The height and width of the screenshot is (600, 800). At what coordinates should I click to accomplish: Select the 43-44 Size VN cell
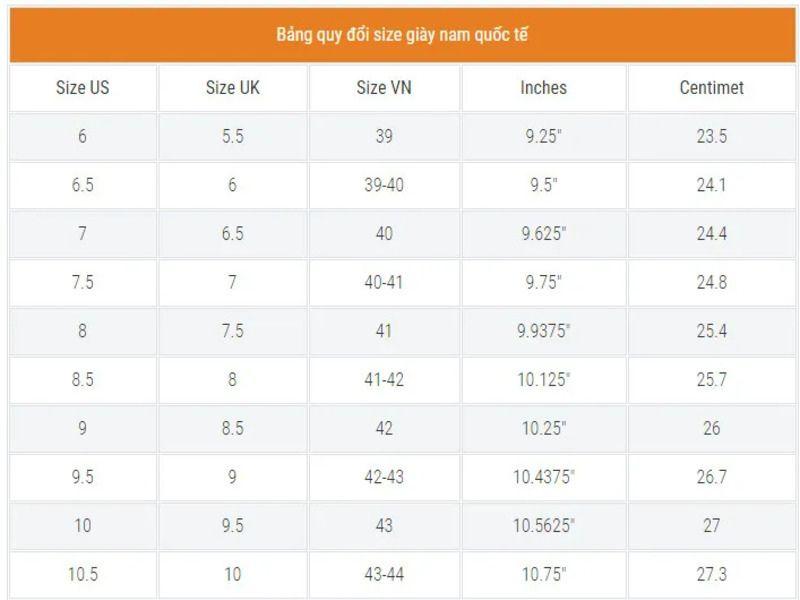(384, 574)
